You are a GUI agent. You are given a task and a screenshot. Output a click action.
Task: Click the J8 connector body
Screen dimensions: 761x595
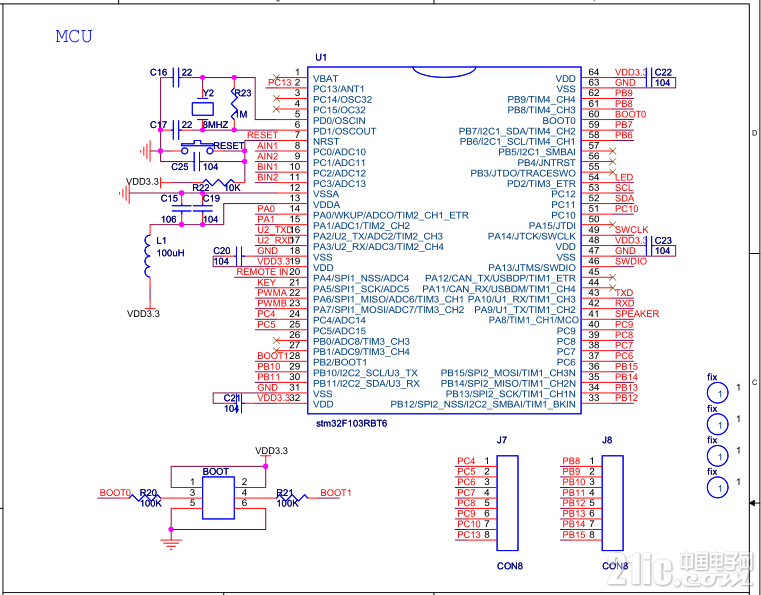point(612,503)
